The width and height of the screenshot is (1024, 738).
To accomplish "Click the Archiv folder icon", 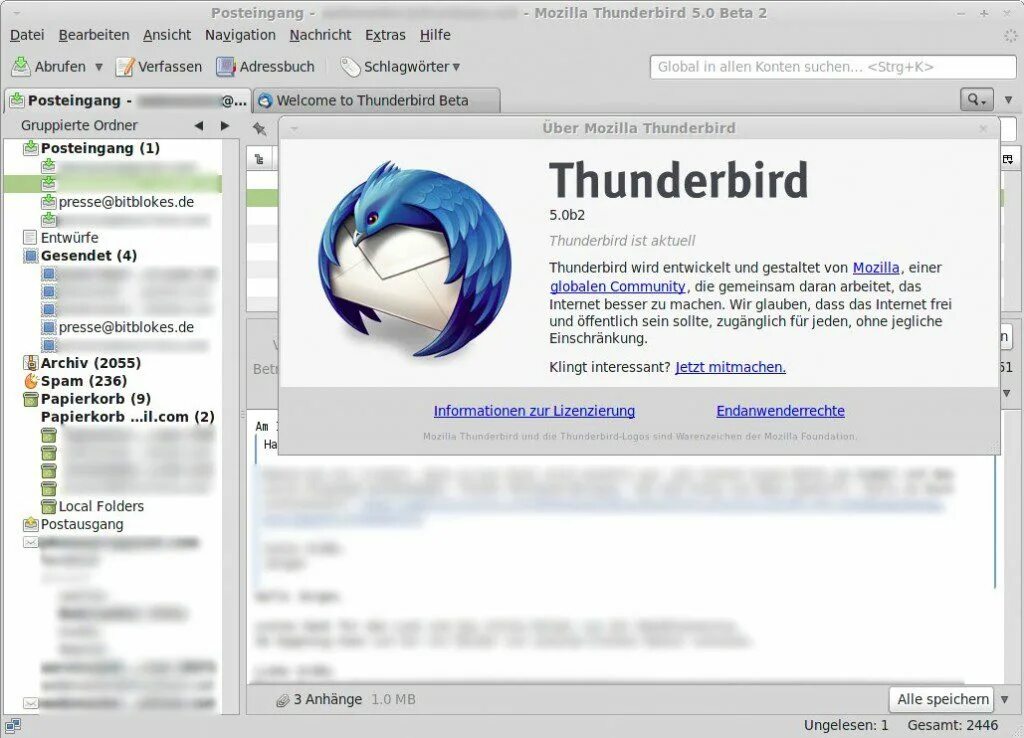I will coord(31,363).
